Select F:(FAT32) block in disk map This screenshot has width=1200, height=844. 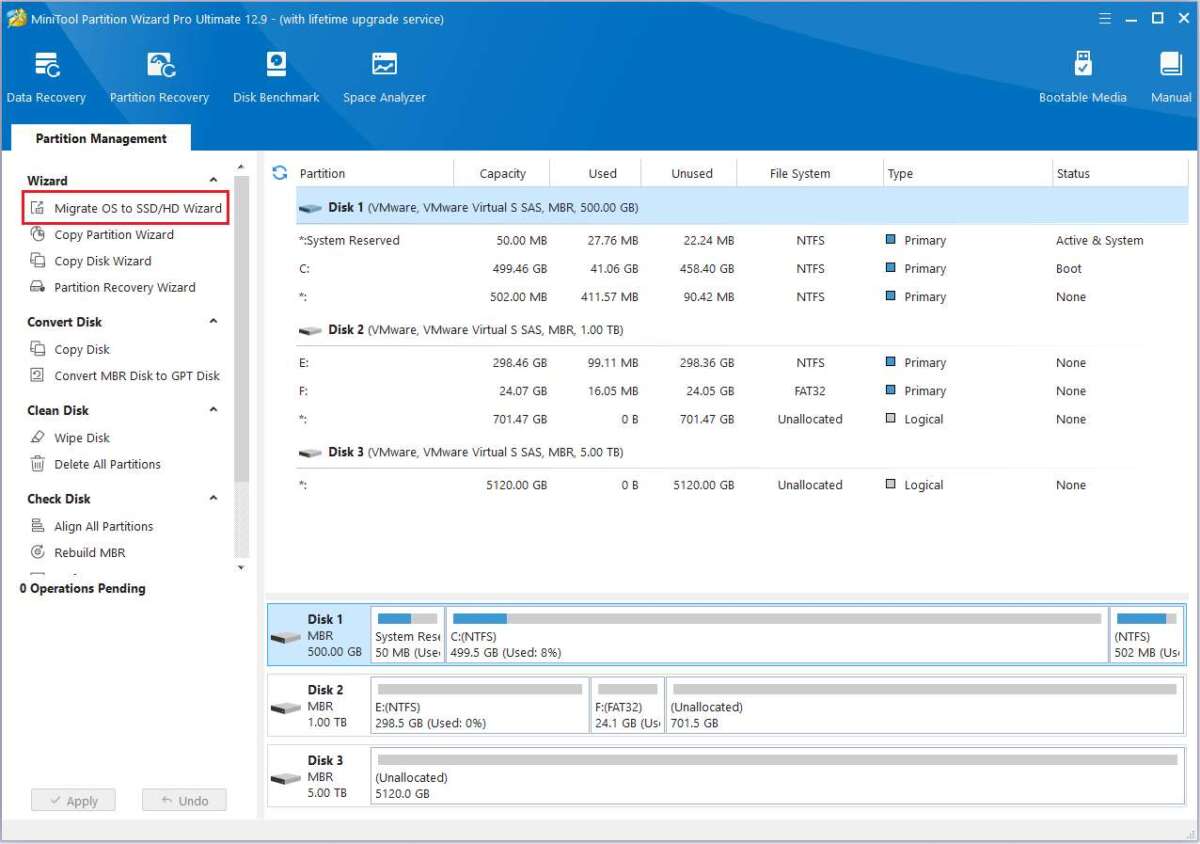[628, 705]
